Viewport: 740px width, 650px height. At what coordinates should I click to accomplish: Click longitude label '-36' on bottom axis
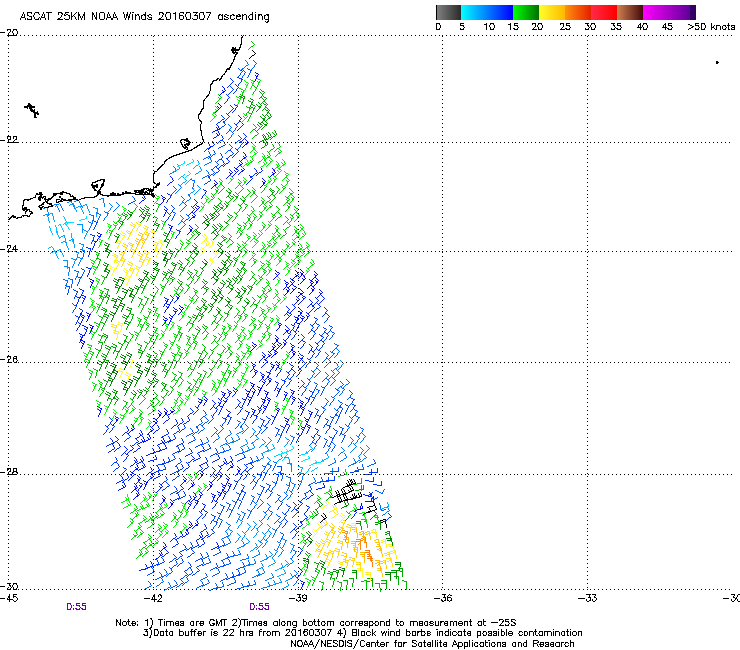point(442,598)
